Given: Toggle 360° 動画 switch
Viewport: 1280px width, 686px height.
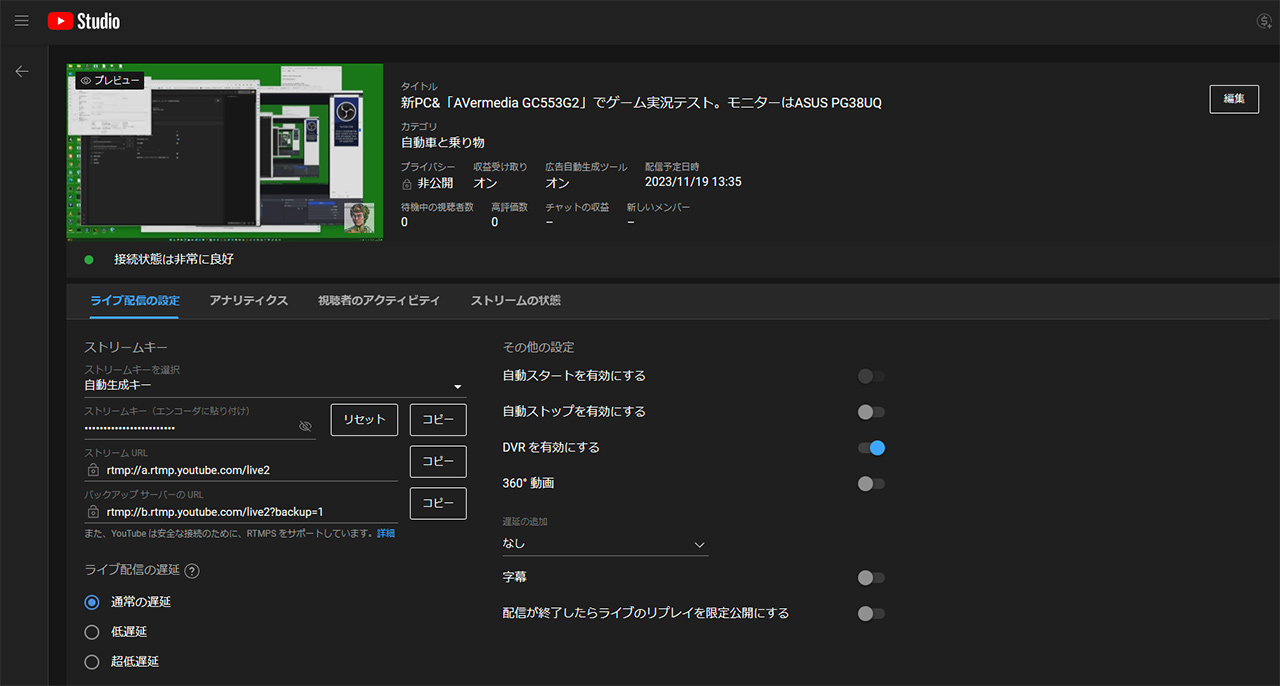Looking at the screenshot, I should pos(871,484).
